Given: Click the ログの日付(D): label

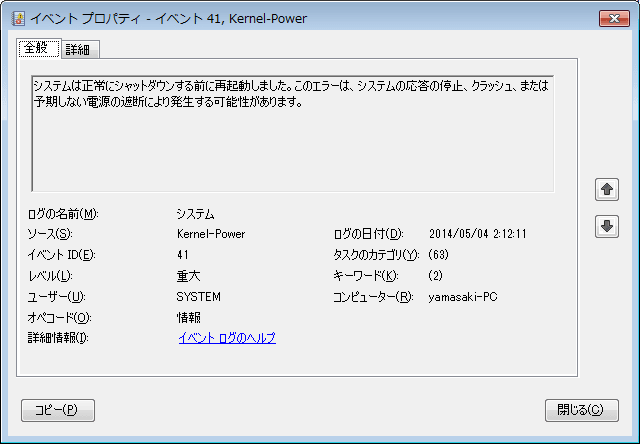Looking at the screenshot, I should (x=369, y=234).
